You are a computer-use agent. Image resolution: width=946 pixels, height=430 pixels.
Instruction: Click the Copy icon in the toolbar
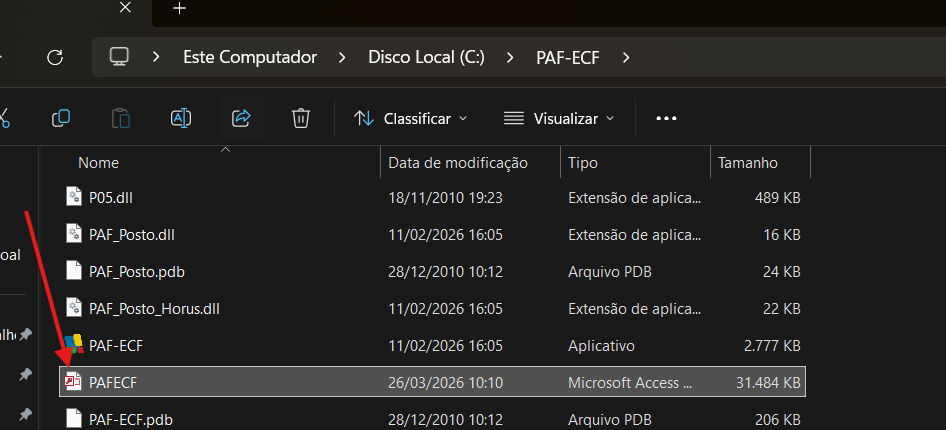[61, 118]
